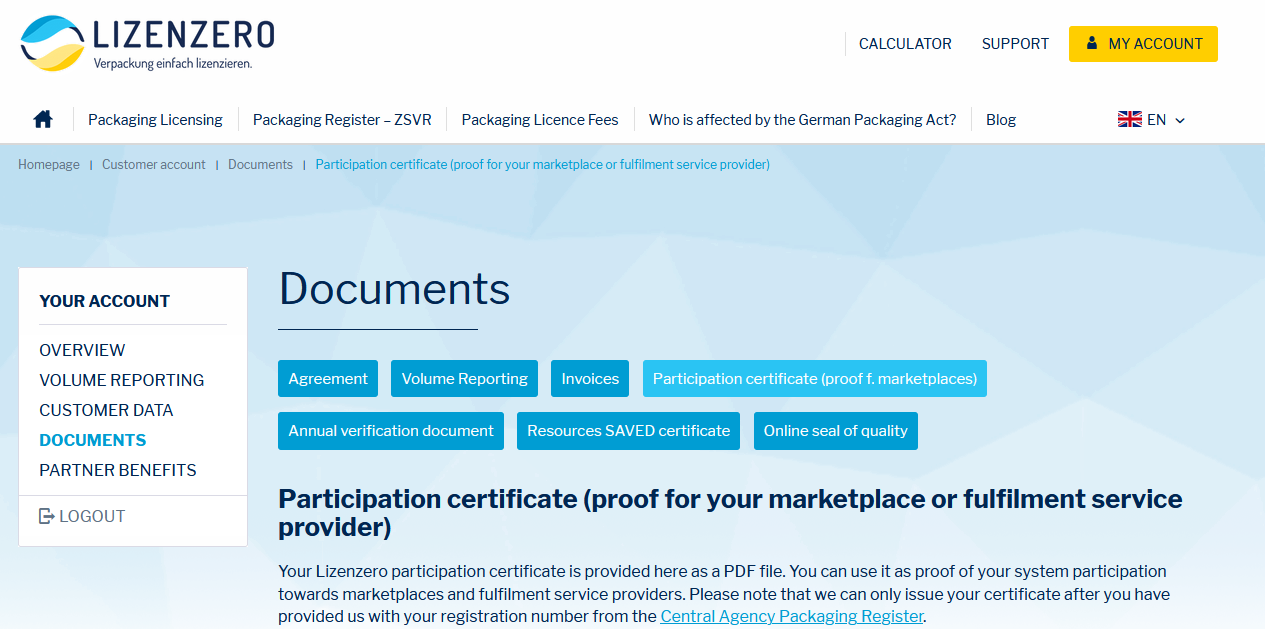
Task: Follow Central Agency Packaging Register link
Action: (x=792, y=616)
